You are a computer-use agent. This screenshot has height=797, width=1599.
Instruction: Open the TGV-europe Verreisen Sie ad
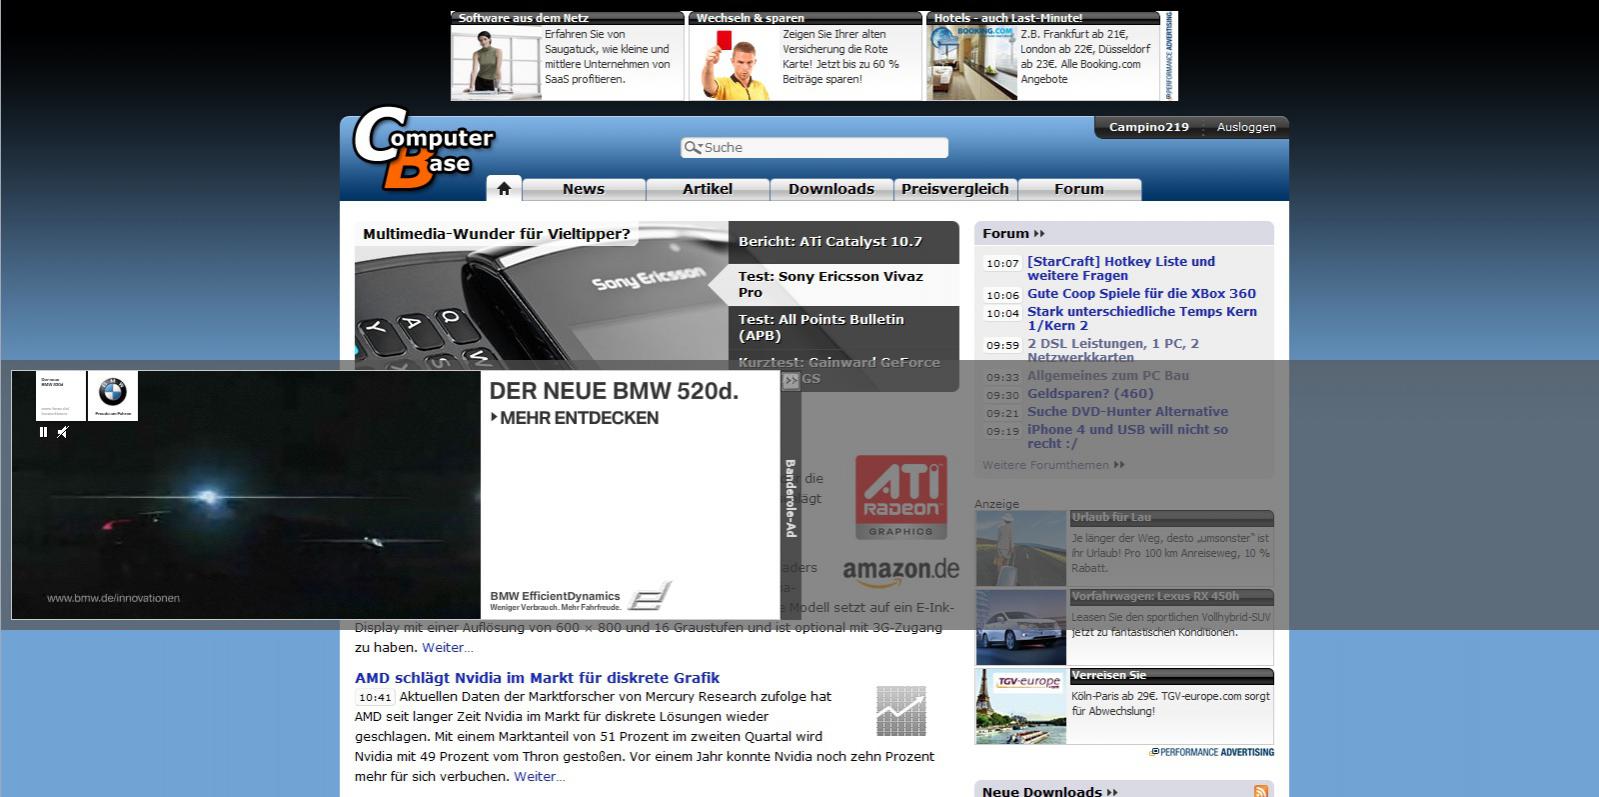(x=1124, y=706)
